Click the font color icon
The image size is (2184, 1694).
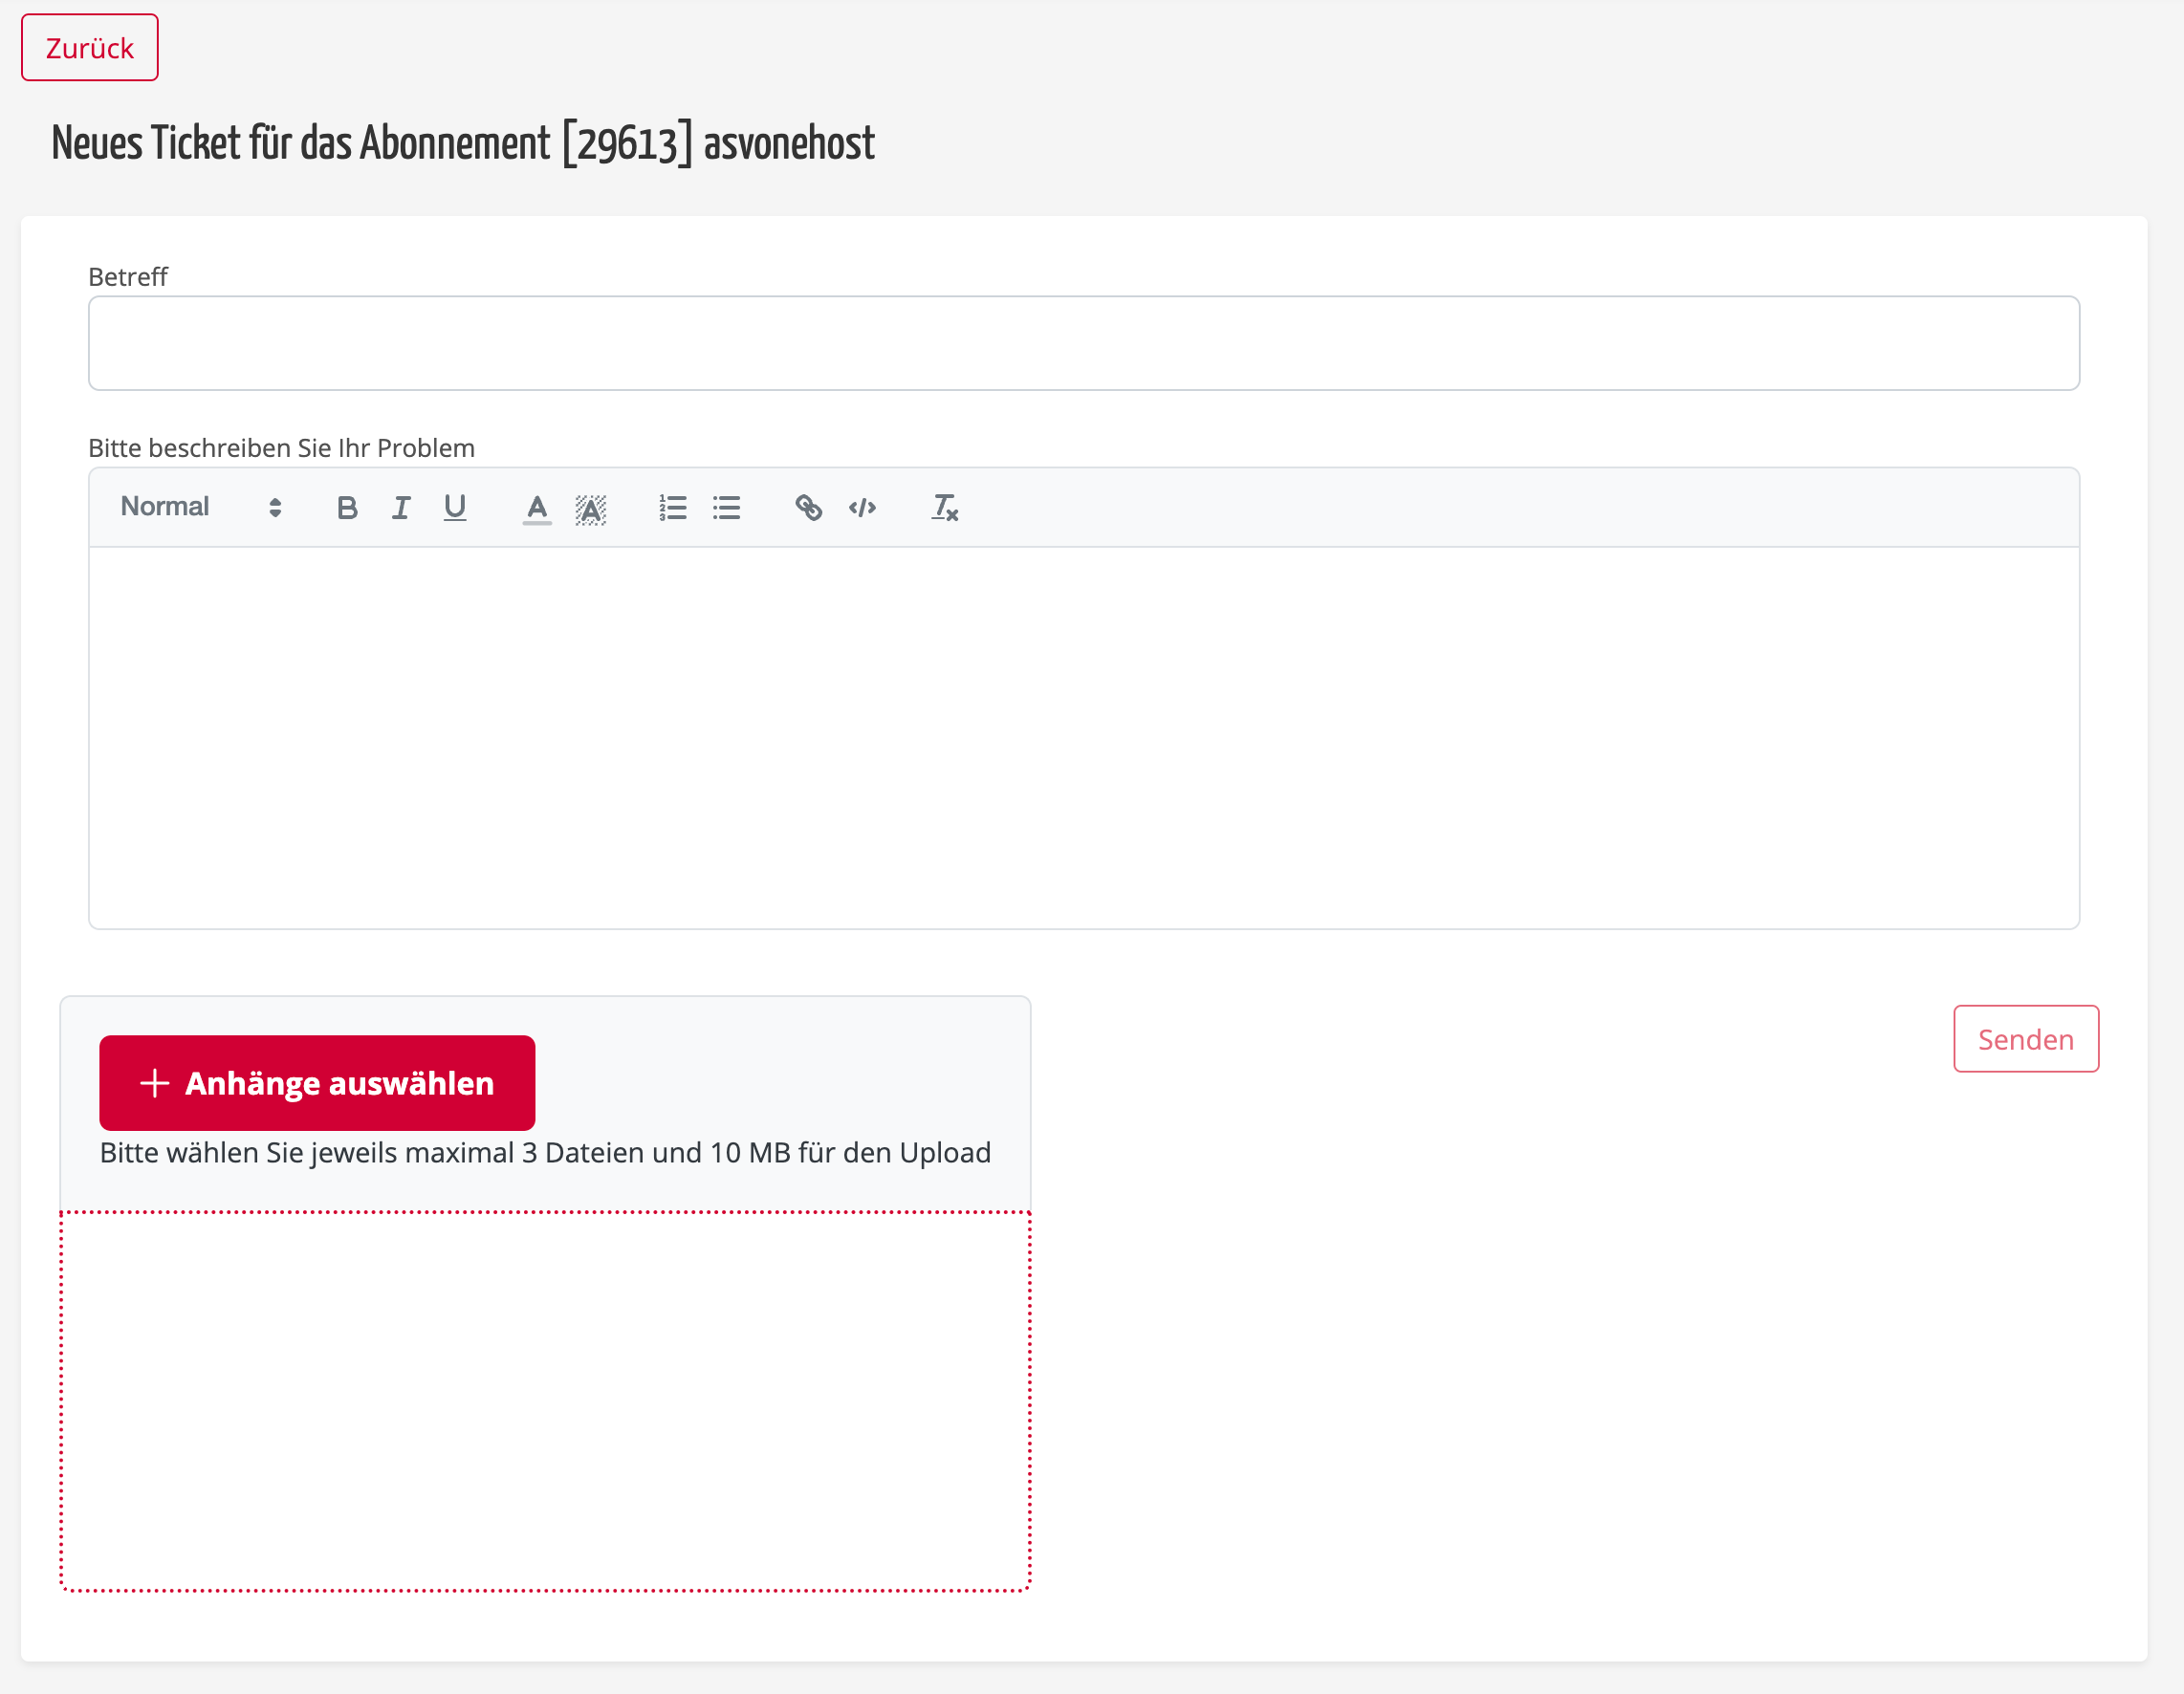537,509
